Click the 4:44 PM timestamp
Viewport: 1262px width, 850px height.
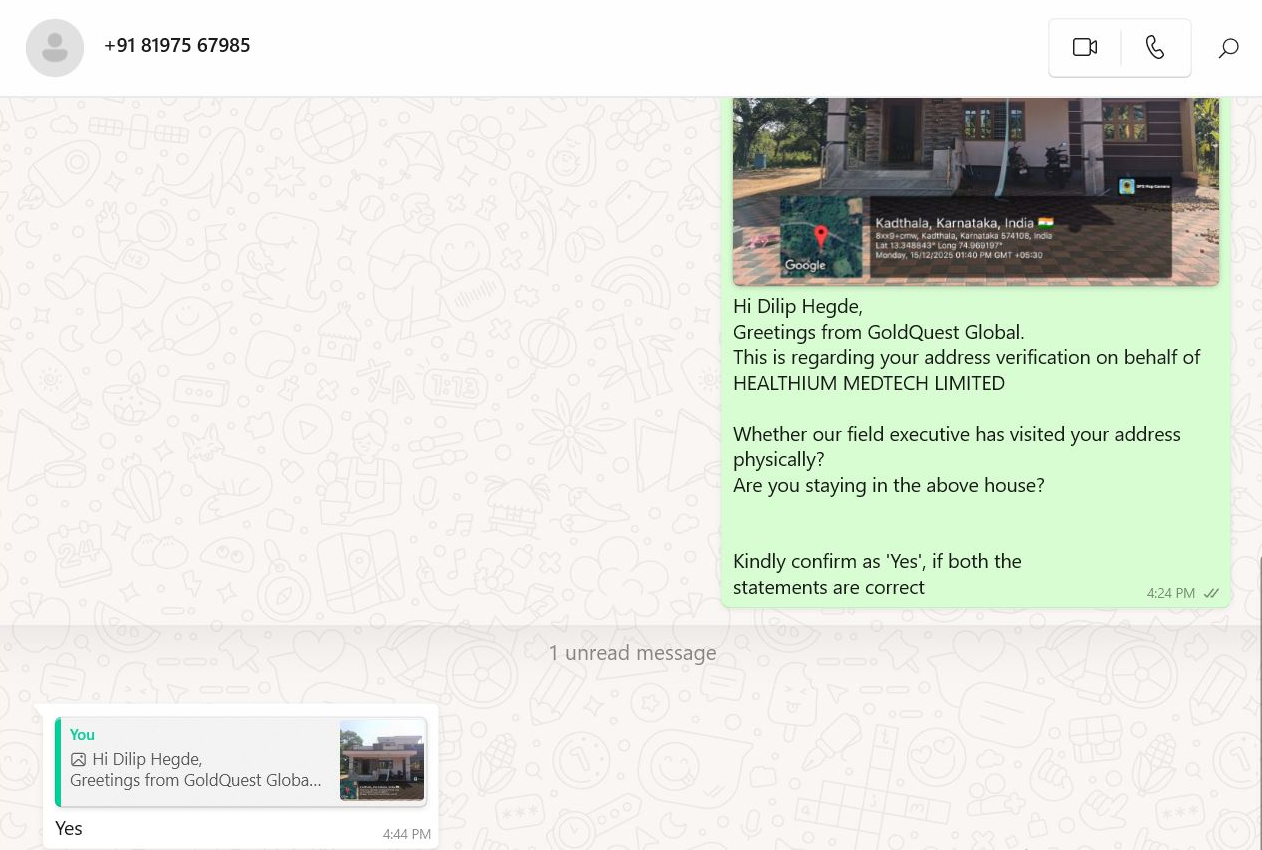click(x=407, y=834)
